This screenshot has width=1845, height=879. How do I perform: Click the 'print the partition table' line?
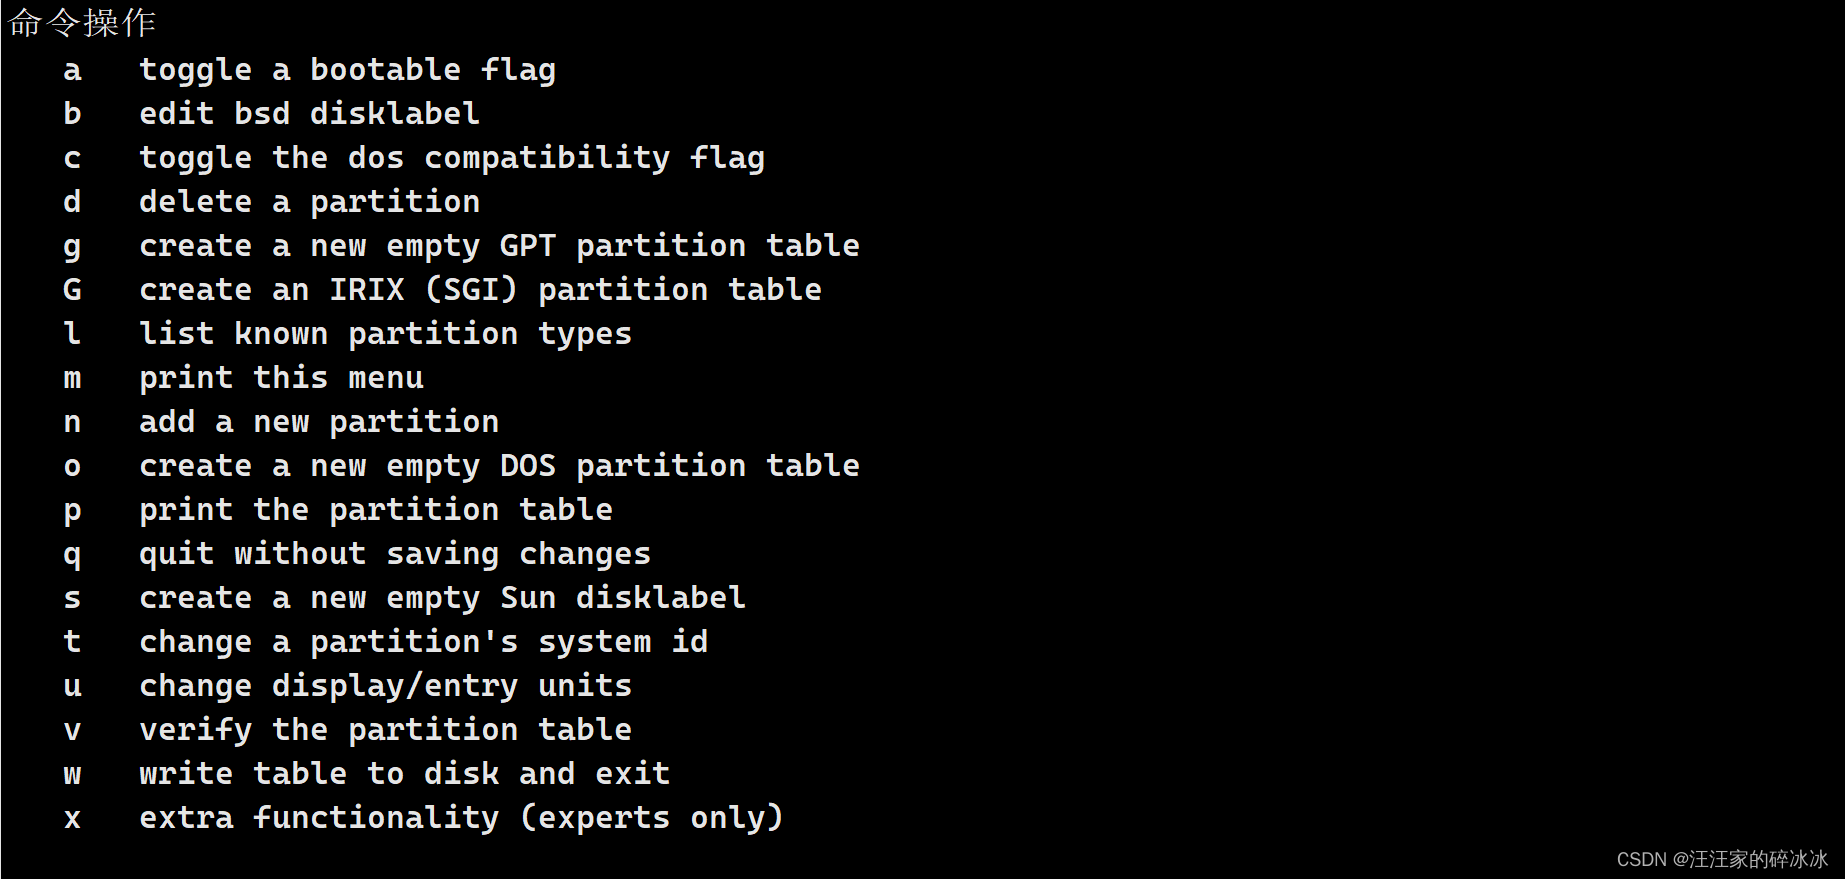[x=376, y=510]
